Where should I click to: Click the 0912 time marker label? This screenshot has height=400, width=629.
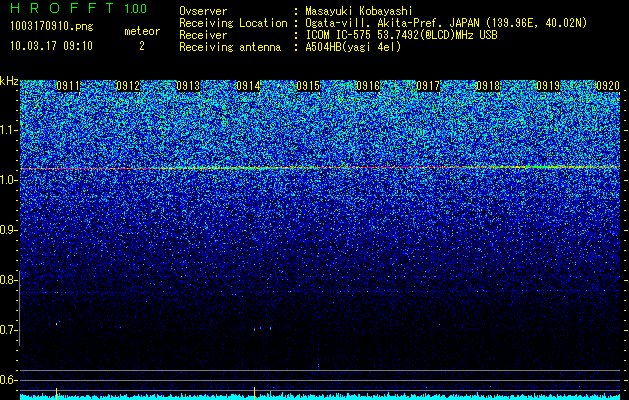coord(128,86)
